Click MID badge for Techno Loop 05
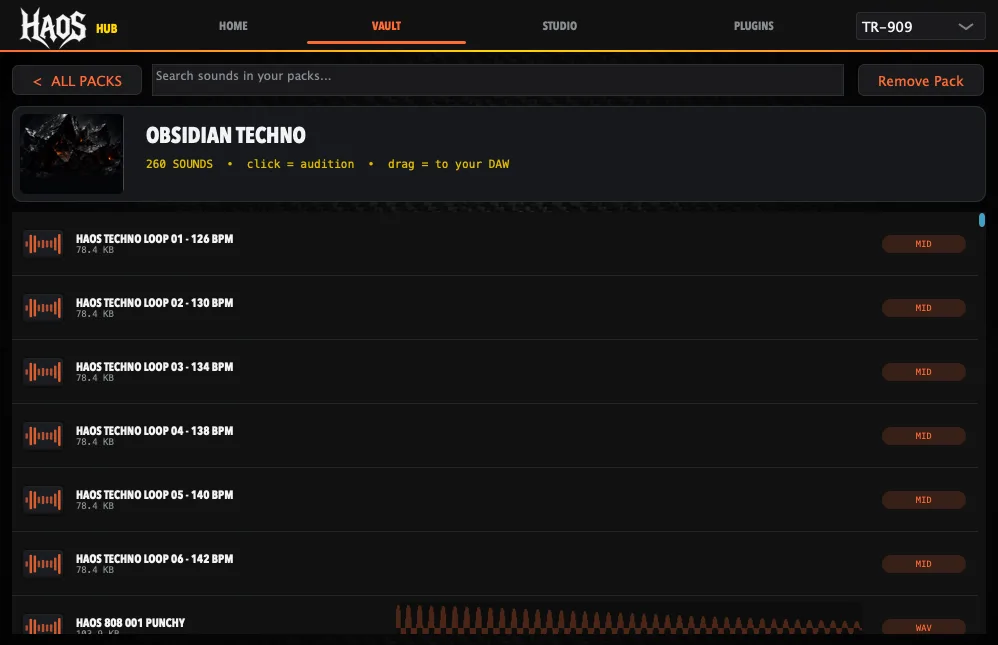This screenshot has height=645, width=998. [x=924, y=500]
